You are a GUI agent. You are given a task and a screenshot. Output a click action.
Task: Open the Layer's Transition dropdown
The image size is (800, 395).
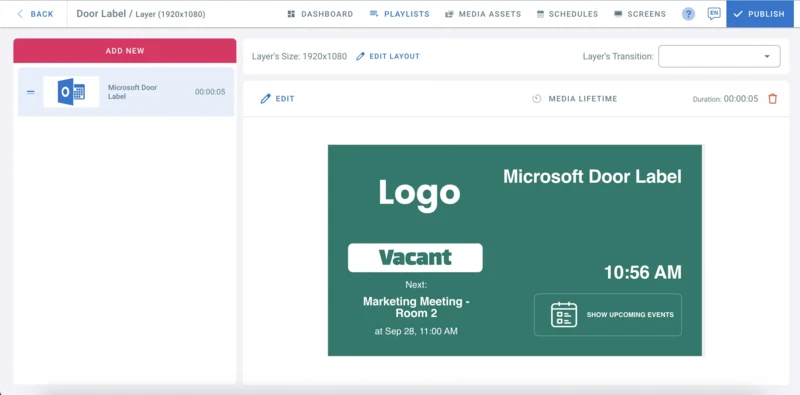[719, 56]
